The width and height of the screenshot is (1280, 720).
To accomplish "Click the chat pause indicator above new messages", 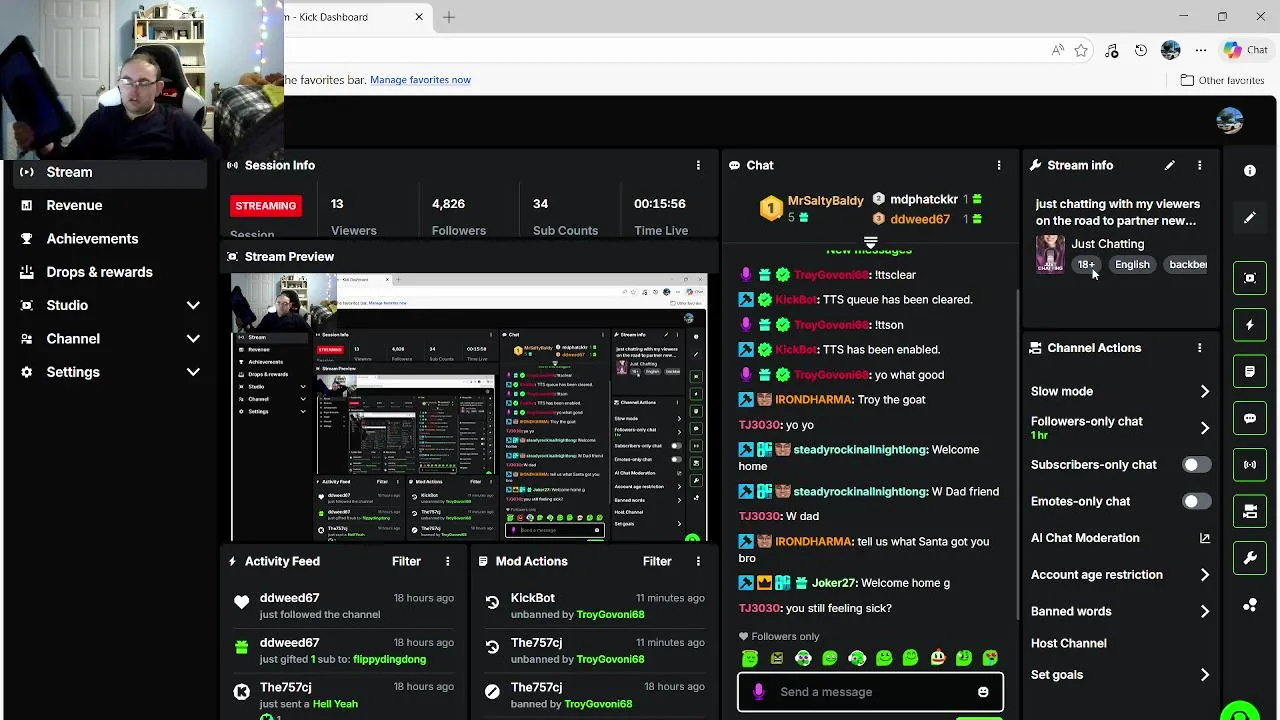I will pos(870,243).
